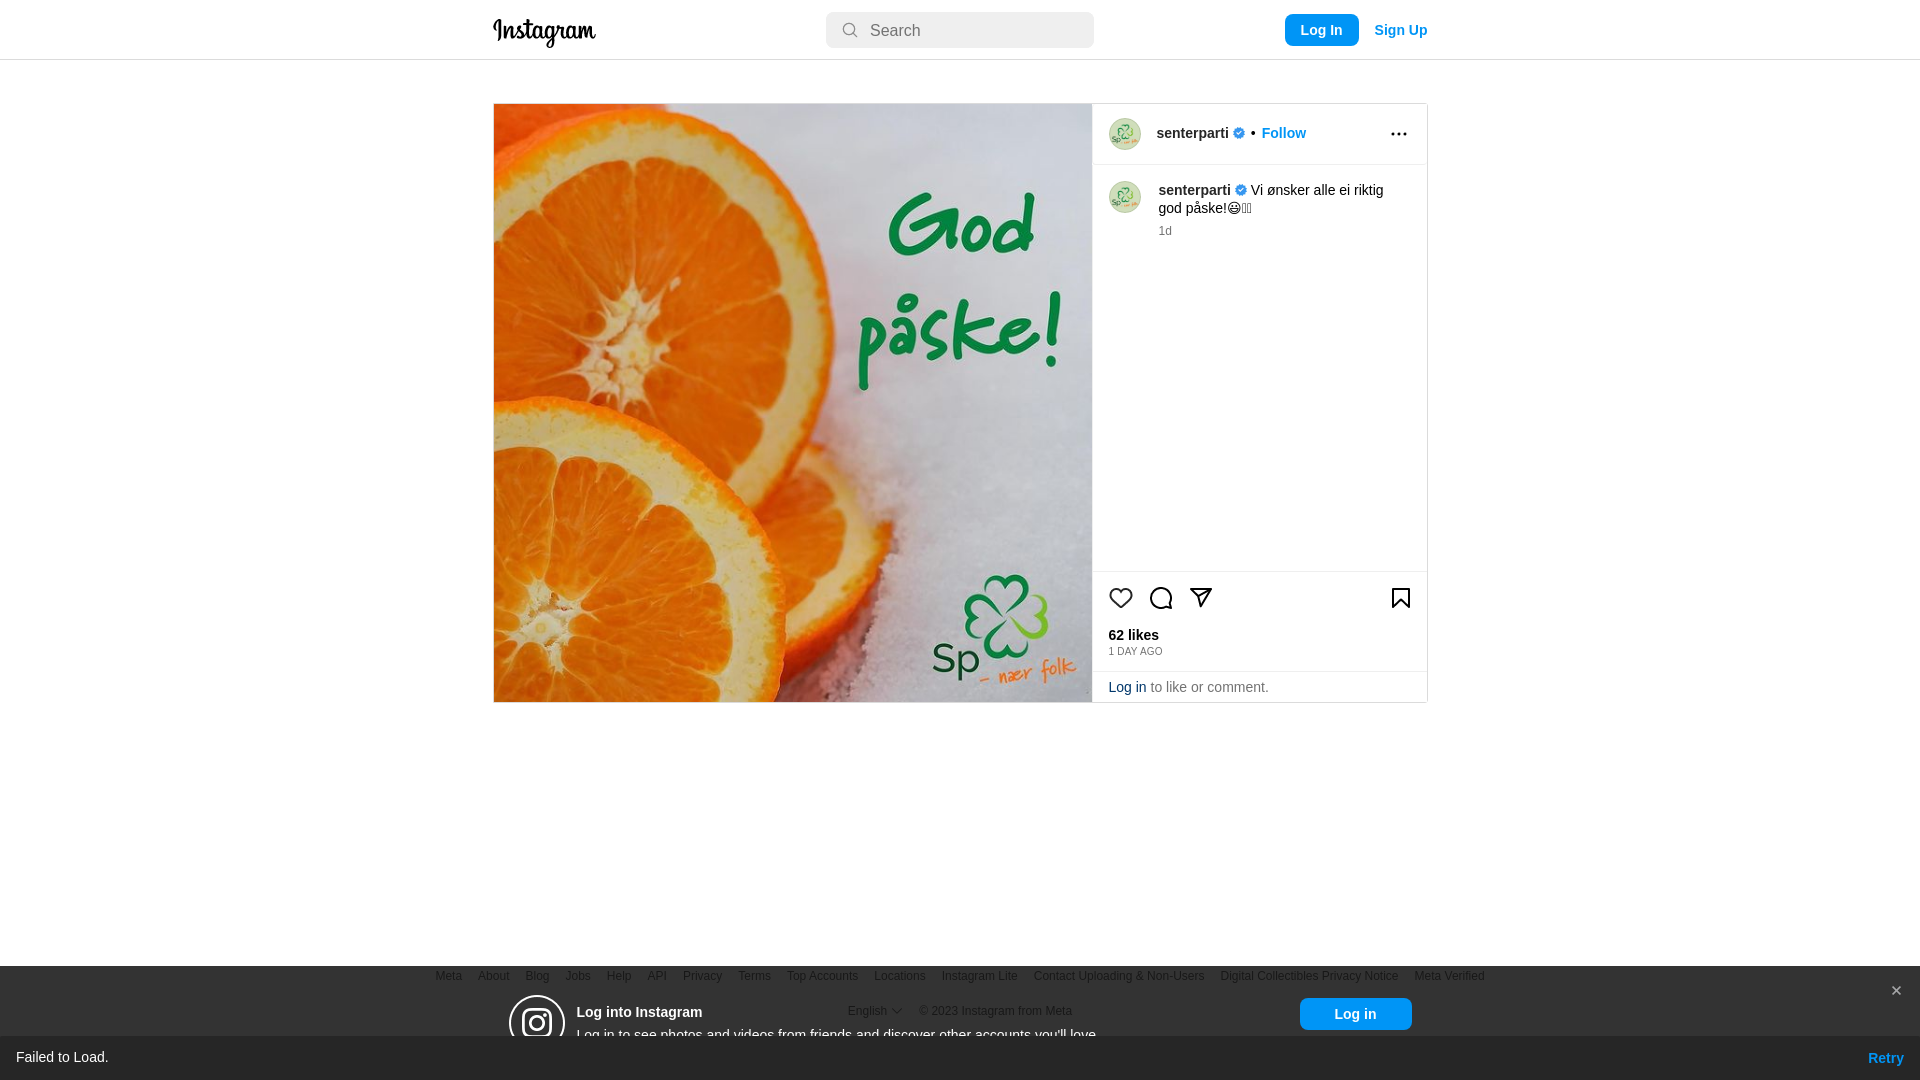Save the post with the bookmark icon

pos(1400,598)
